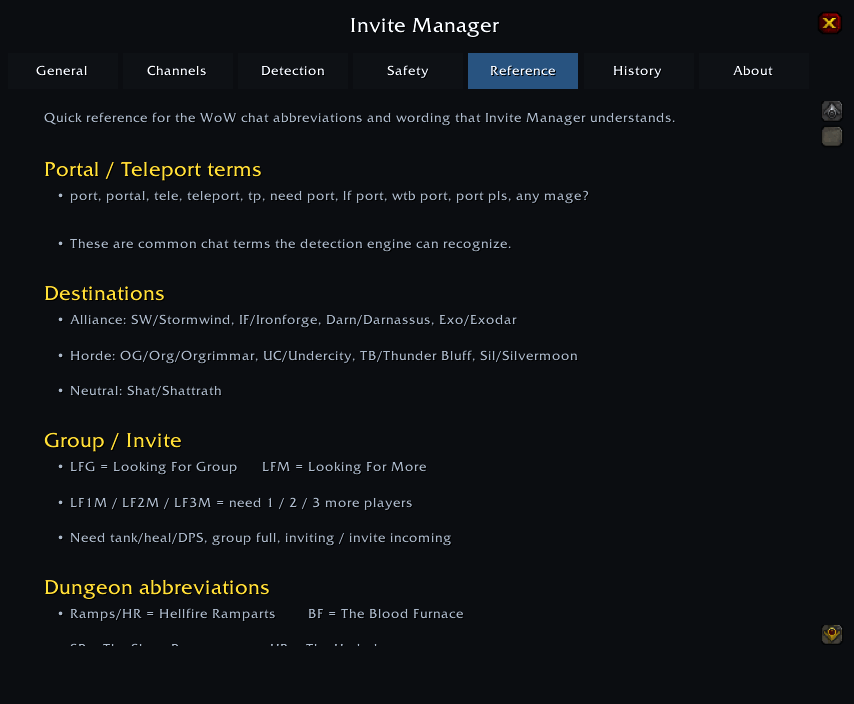854x704 pixels.
Task: Close the Invite Manager window
Action: click(829, 23)
